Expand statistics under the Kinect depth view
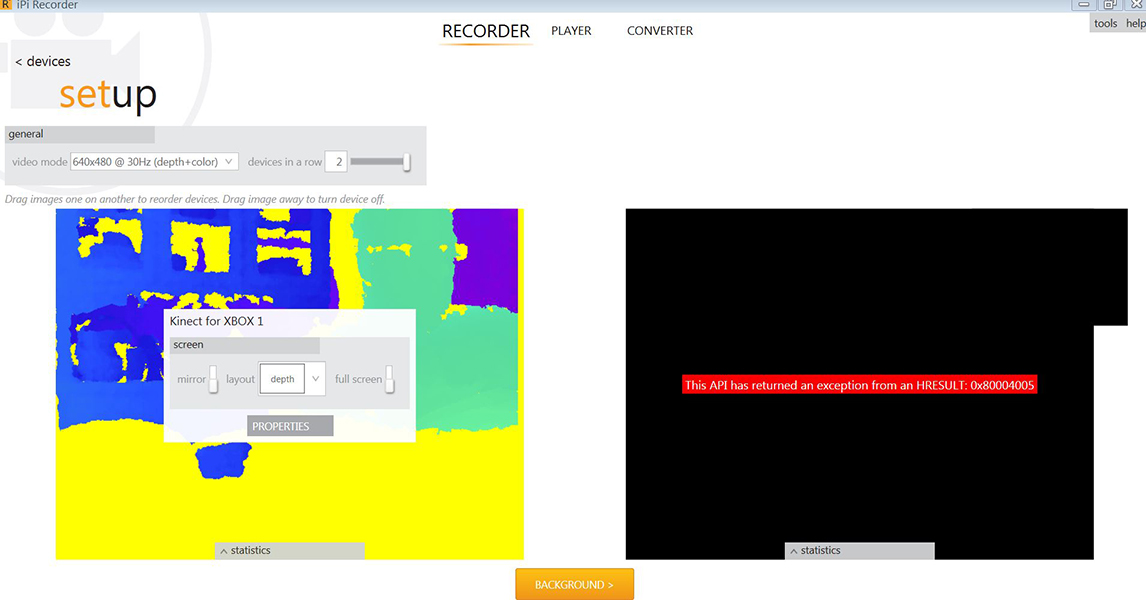 (289, 551)
